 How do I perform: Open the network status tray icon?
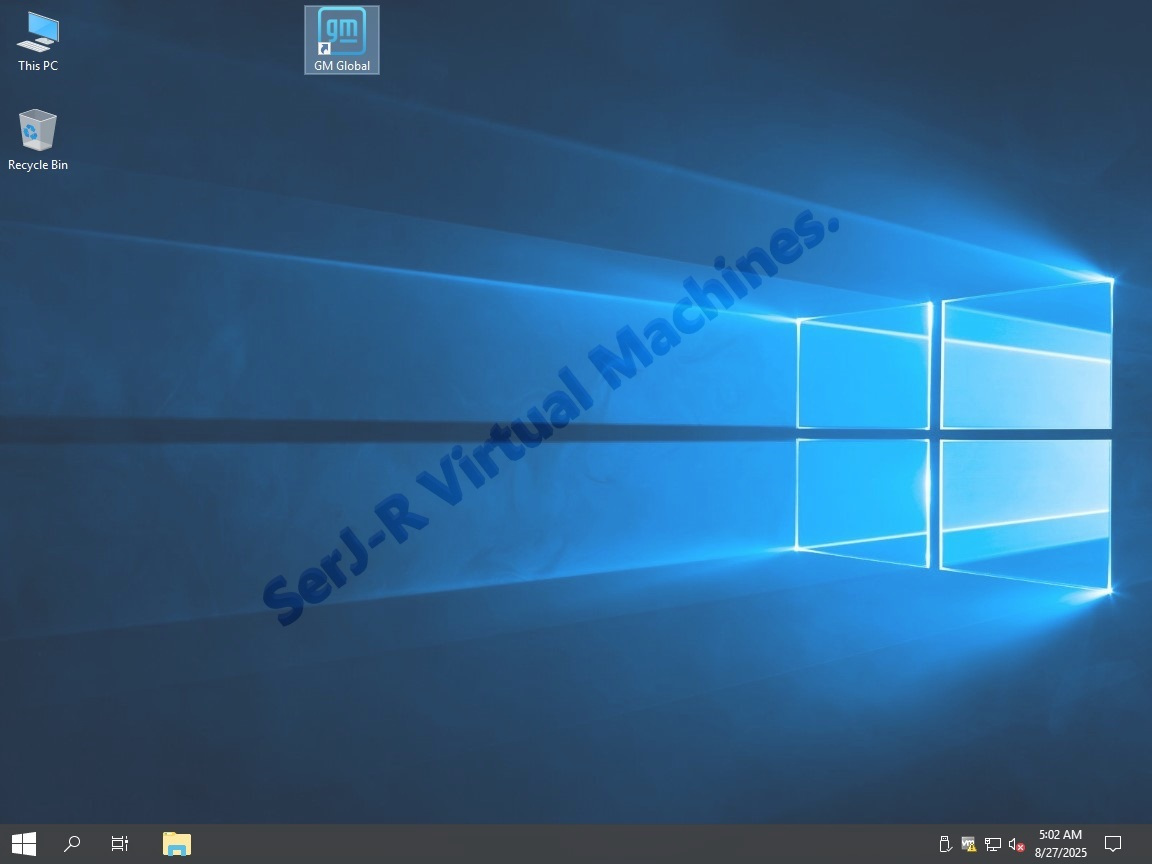point(992,844)
